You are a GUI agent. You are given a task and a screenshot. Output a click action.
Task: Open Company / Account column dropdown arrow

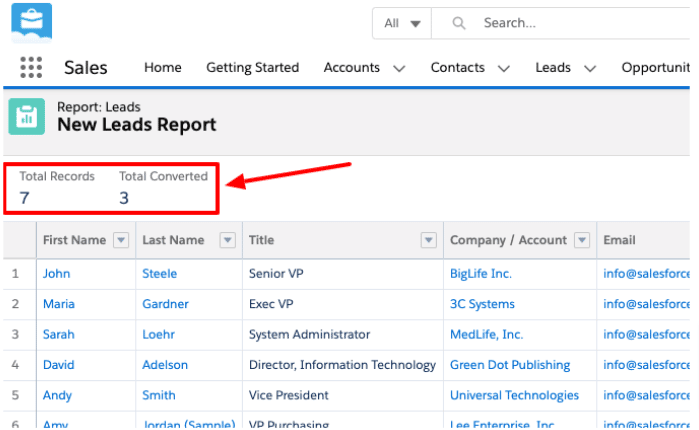pos(582,240)
